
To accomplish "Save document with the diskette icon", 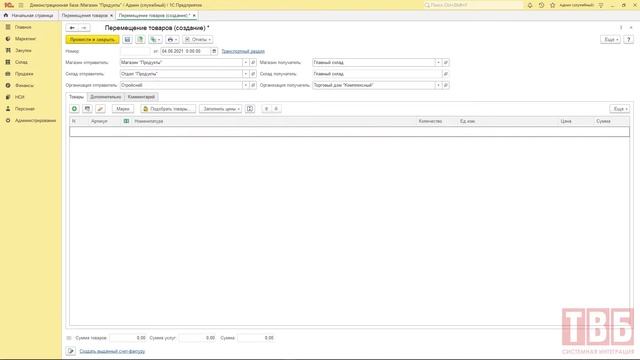I will tap(127, 40).
